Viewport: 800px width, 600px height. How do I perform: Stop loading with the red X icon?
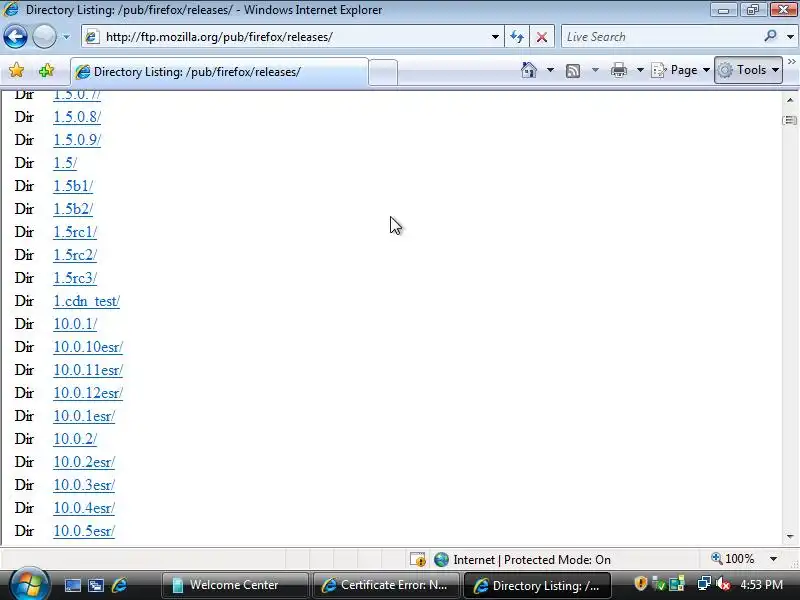point(542,37)
